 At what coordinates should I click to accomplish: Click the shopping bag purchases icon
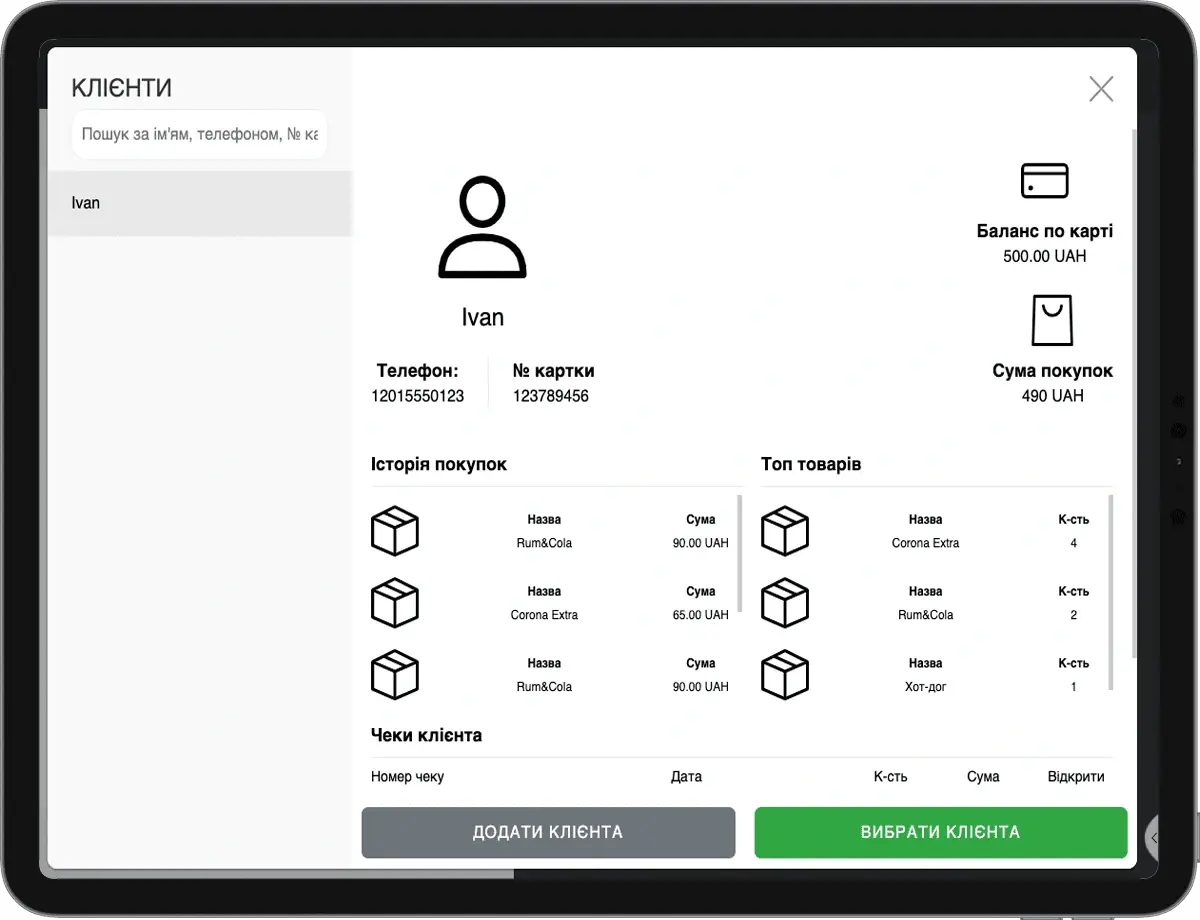tap(1051, 320)
